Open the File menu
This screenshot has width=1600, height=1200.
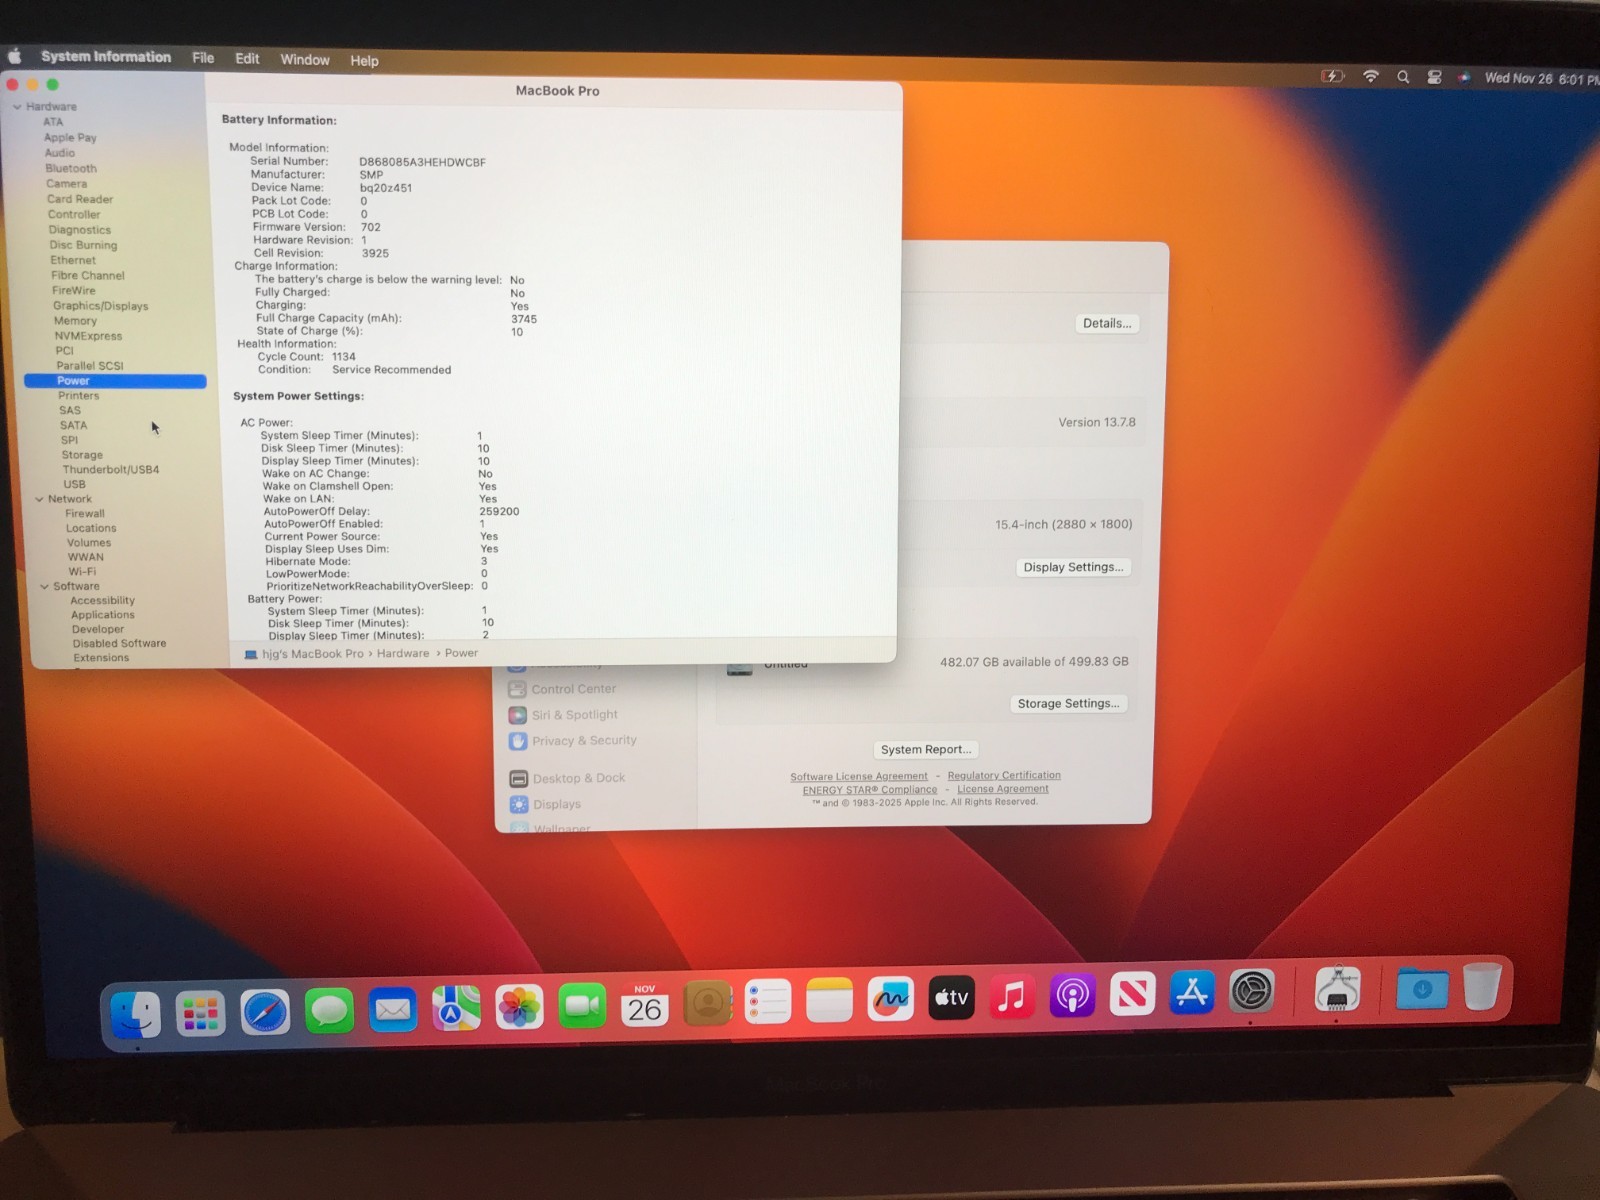(203, 58)
